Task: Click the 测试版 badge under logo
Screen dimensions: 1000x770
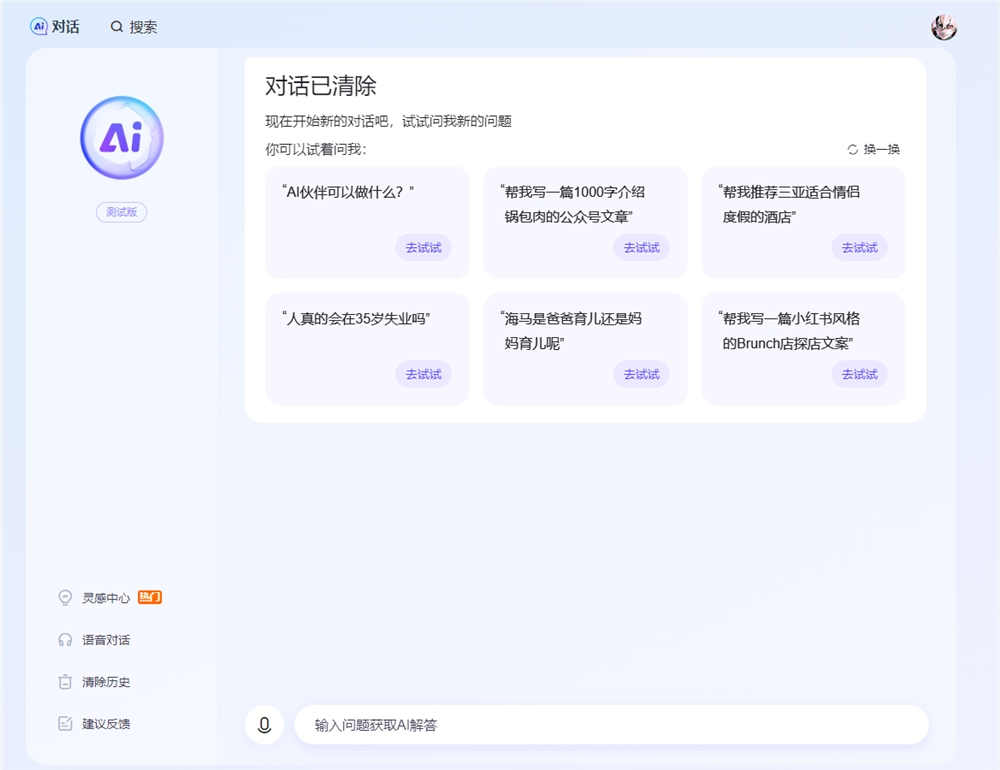Action: 122,212
